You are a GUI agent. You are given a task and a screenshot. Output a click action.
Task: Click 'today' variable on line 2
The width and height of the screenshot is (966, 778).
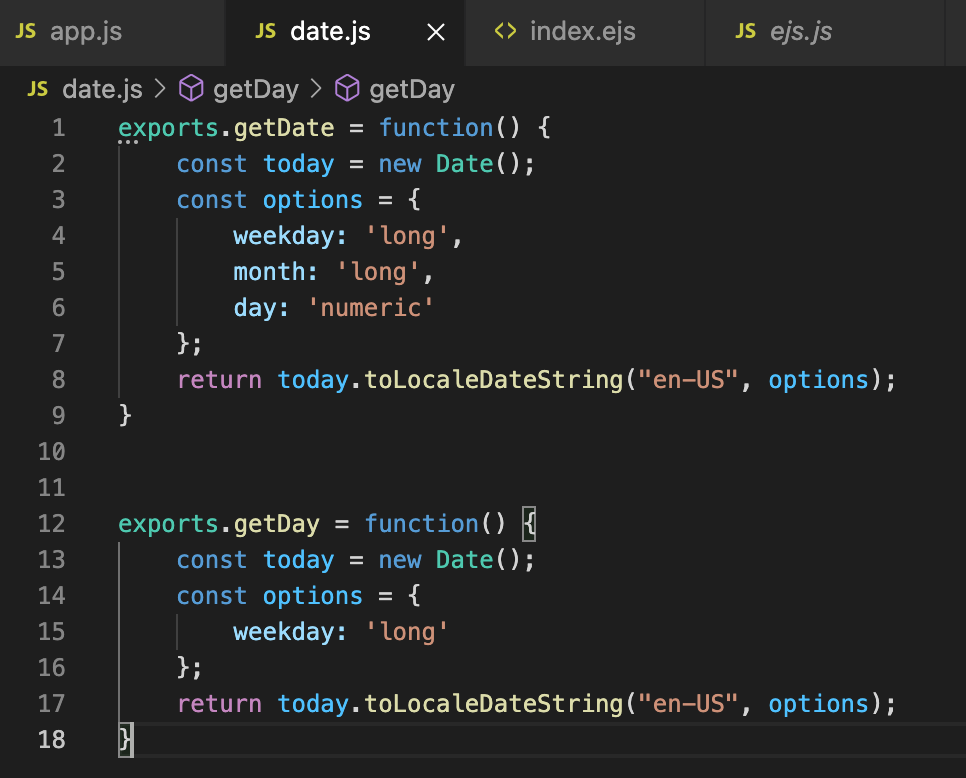coord(299,164)
